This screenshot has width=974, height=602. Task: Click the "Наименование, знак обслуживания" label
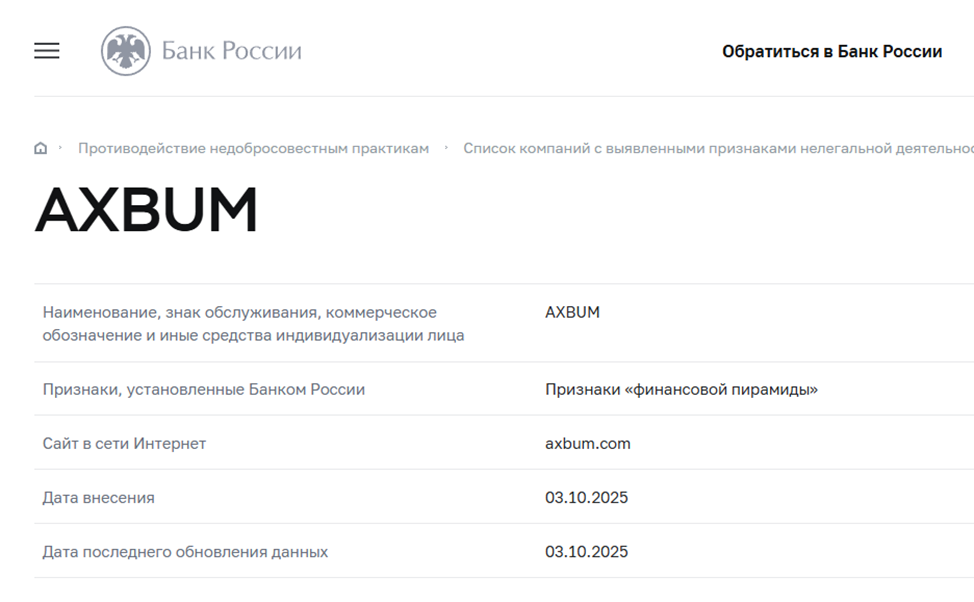(x=240, y=312)
